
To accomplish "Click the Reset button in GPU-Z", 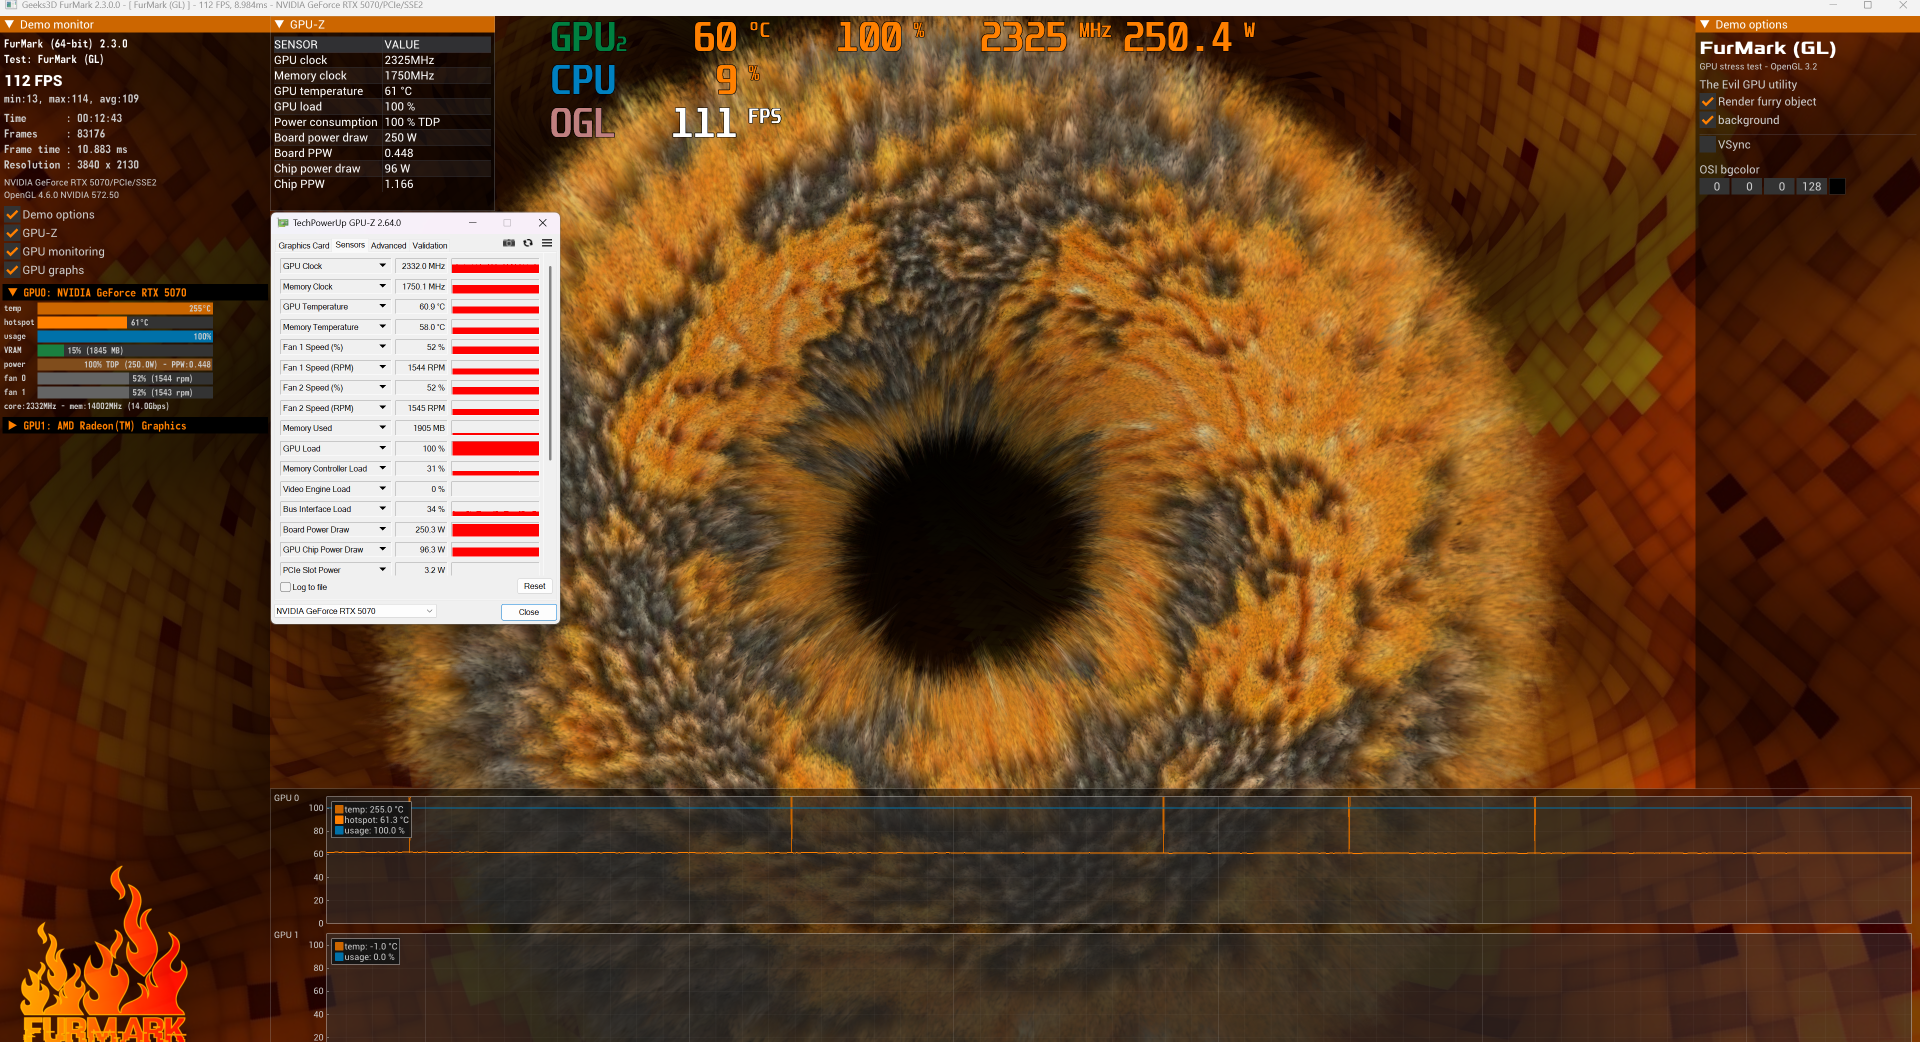I will (535, 586).
